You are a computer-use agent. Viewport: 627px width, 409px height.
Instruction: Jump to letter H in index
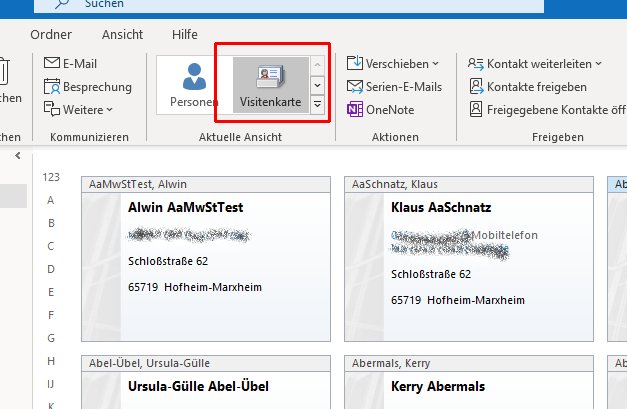(51, 361)
